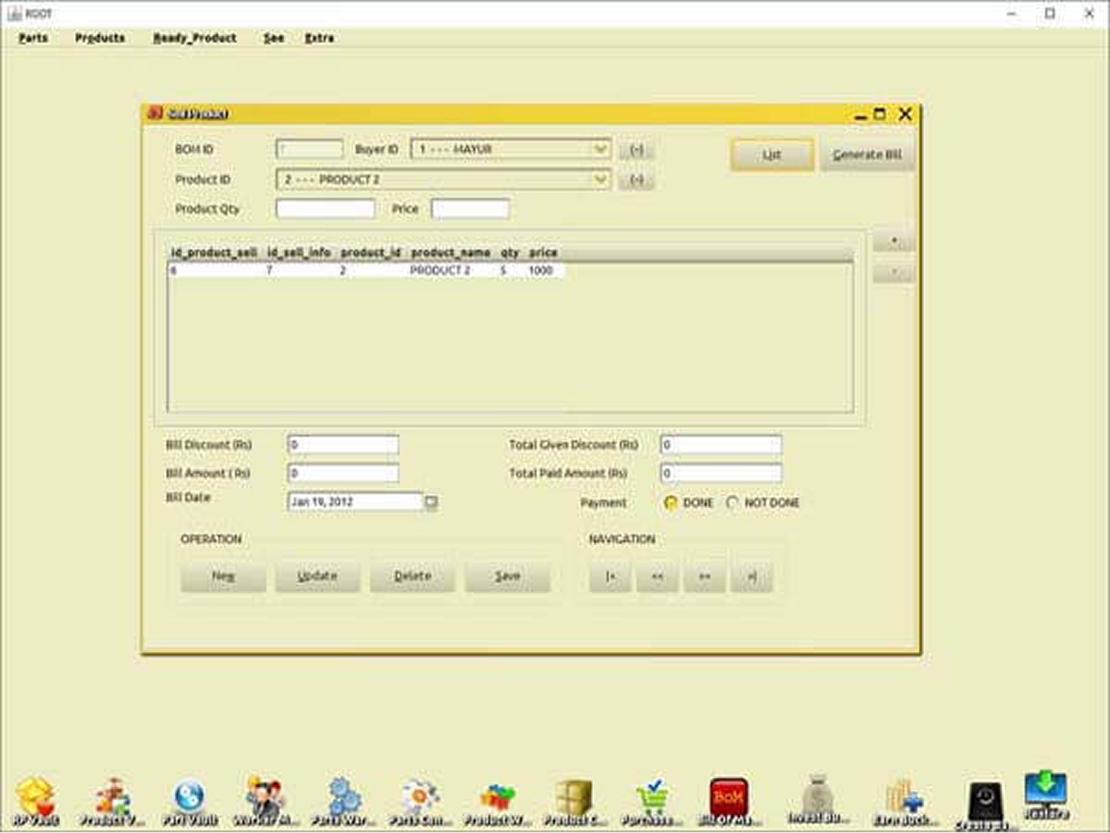Open the Parts Consumption orange gear icon
This screenshot has height=833, width=1110.
(x=420, y=802)
